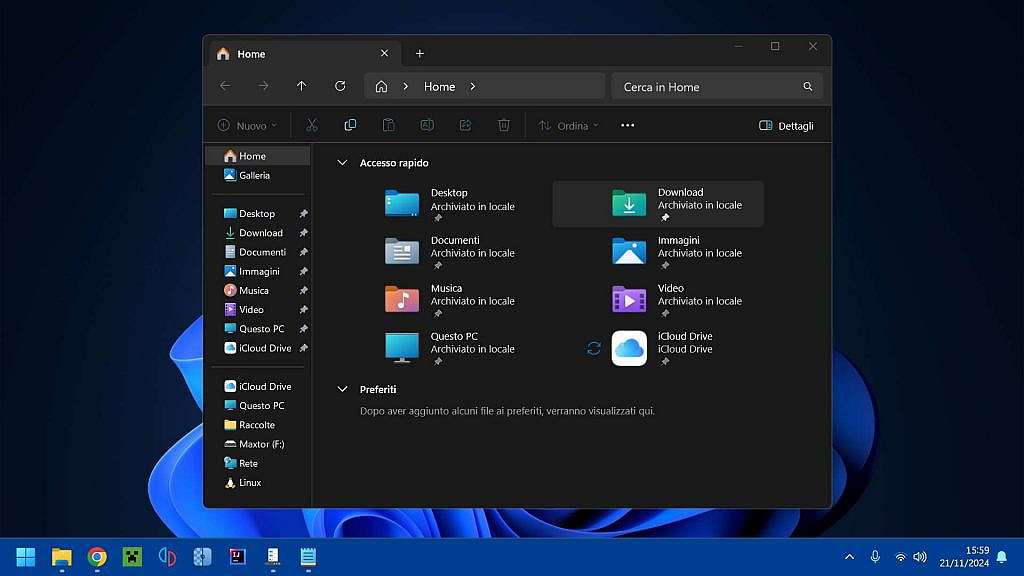This screenshot has width=1024, height=576.
Task: Click the search magnifier in Cerca in Home
Action: (x=808, y=86)
